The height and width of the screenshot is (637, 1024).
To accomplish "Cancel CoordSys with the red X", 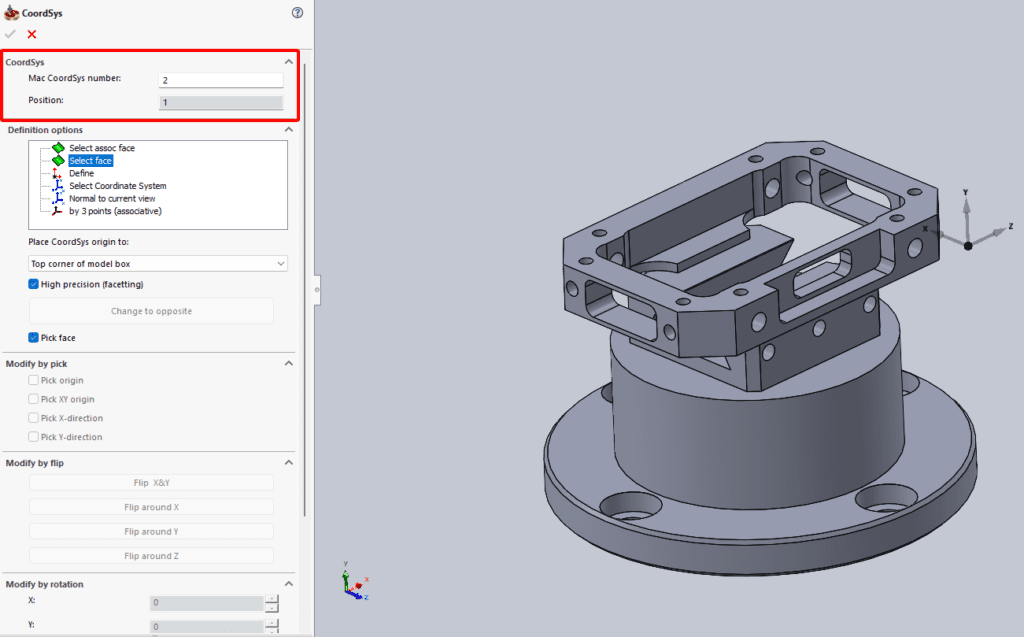I will tap(30, 33).
